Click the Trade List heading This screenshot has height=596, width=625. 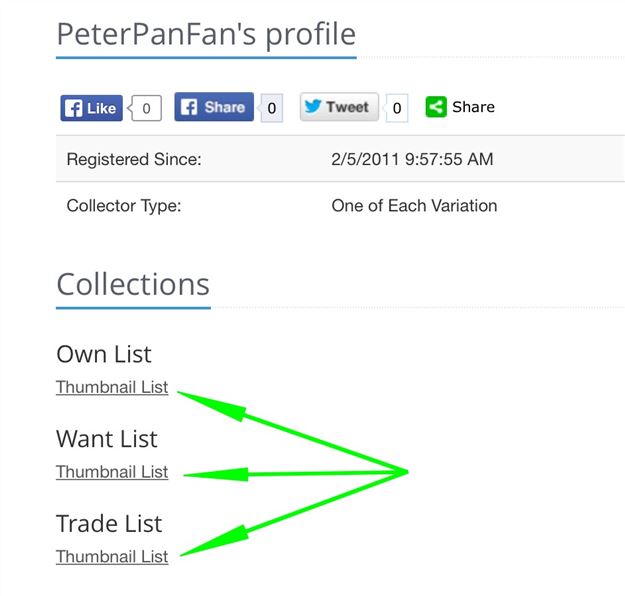(109, 523)
